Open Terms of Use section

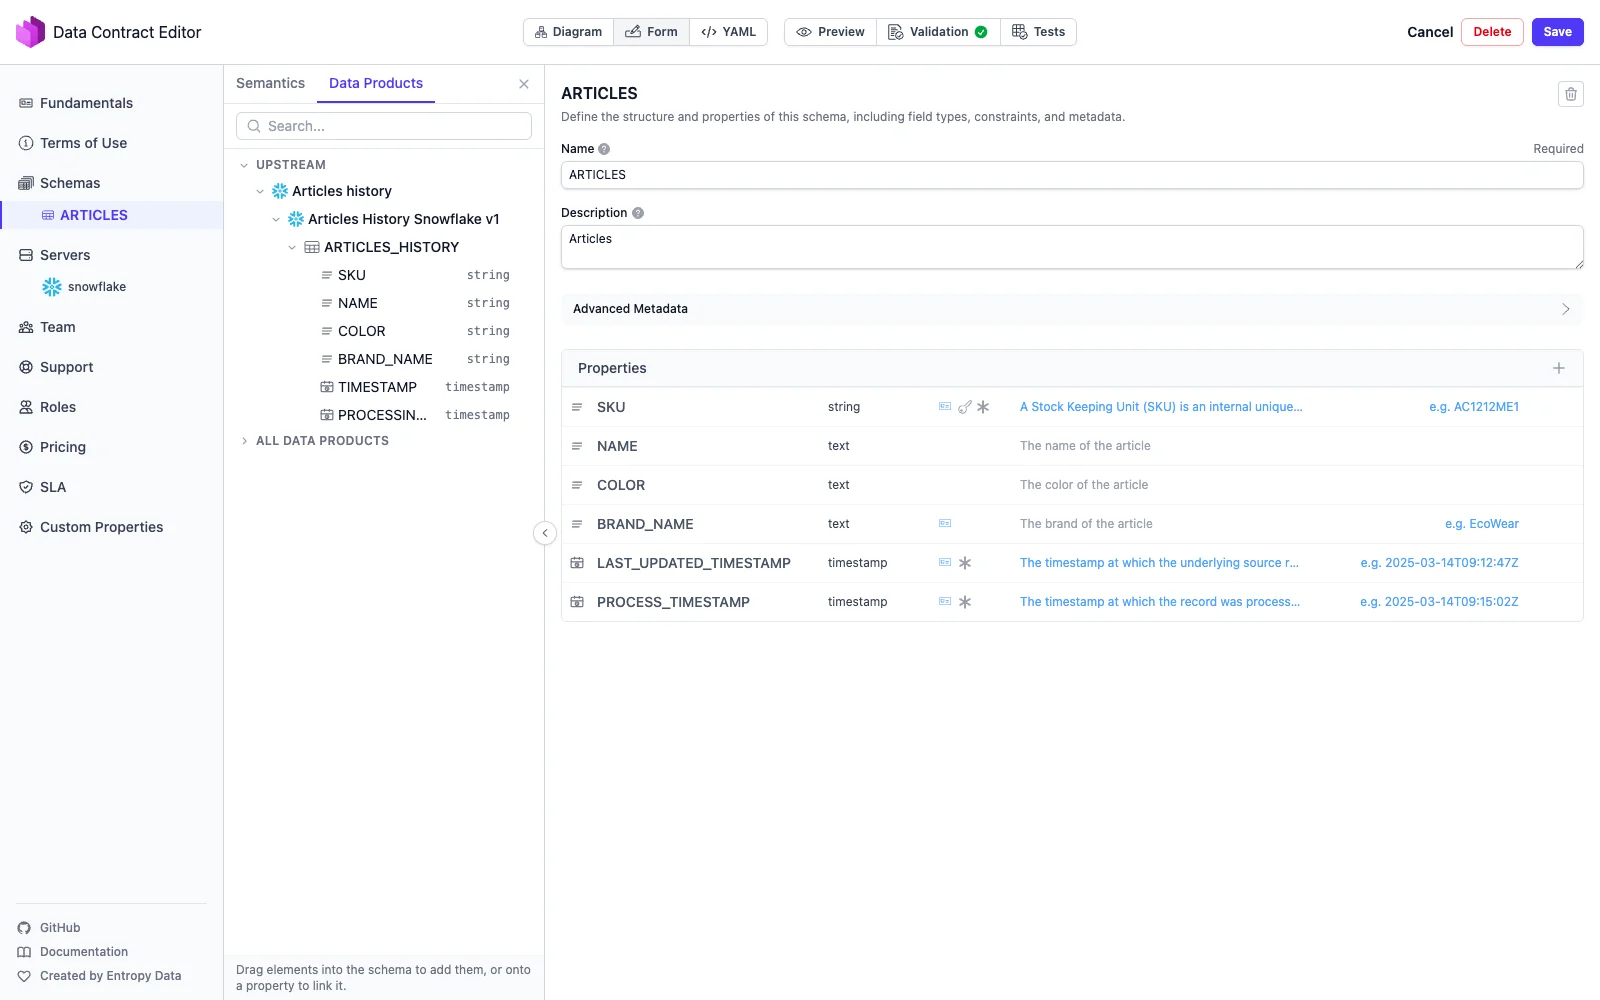(83, 143)
